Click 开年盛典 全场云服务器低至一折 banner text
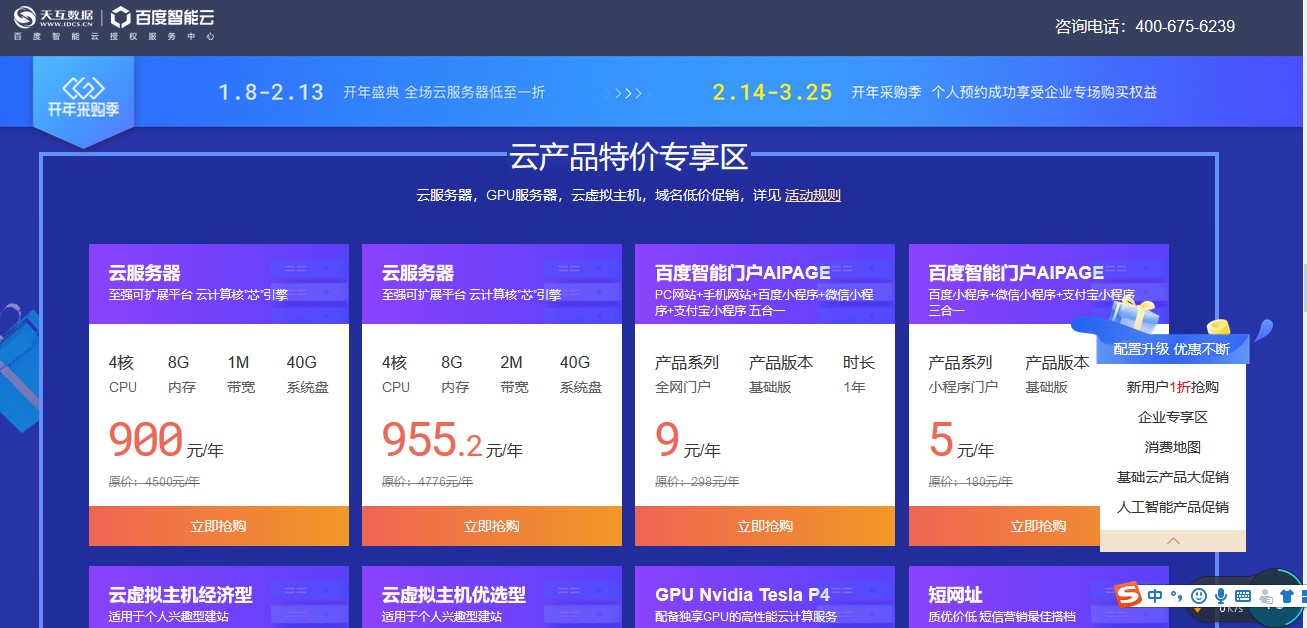 [444, 92]
